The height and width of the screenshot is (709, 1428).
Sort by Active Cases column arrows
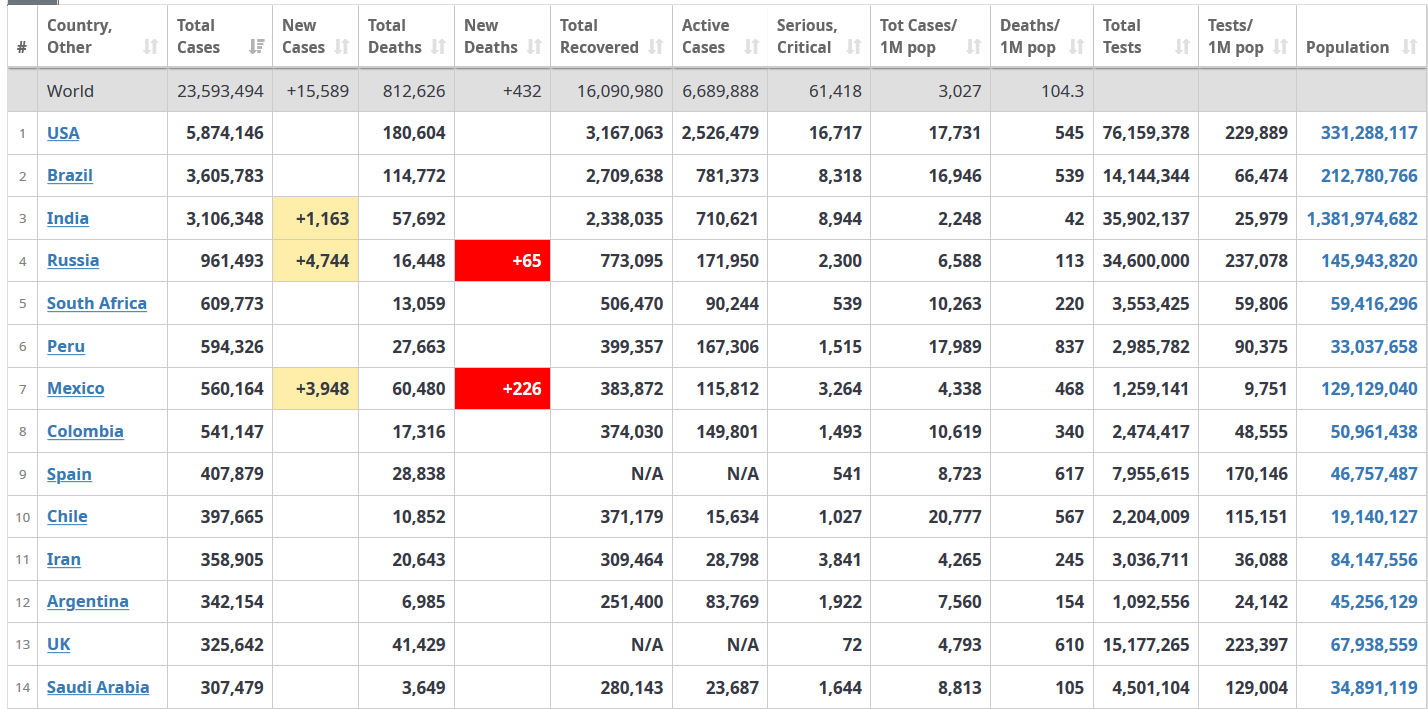(752, 47)
